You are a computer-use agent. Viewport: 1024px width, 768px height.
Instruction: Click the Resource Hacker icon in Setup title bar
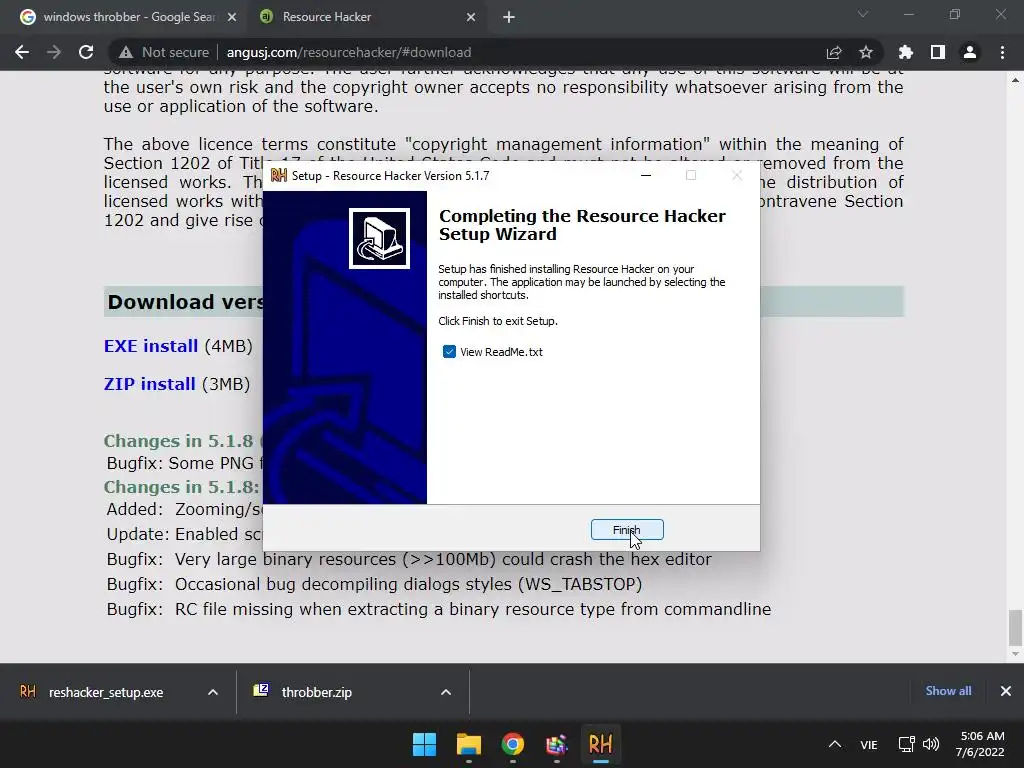[279, 175]
